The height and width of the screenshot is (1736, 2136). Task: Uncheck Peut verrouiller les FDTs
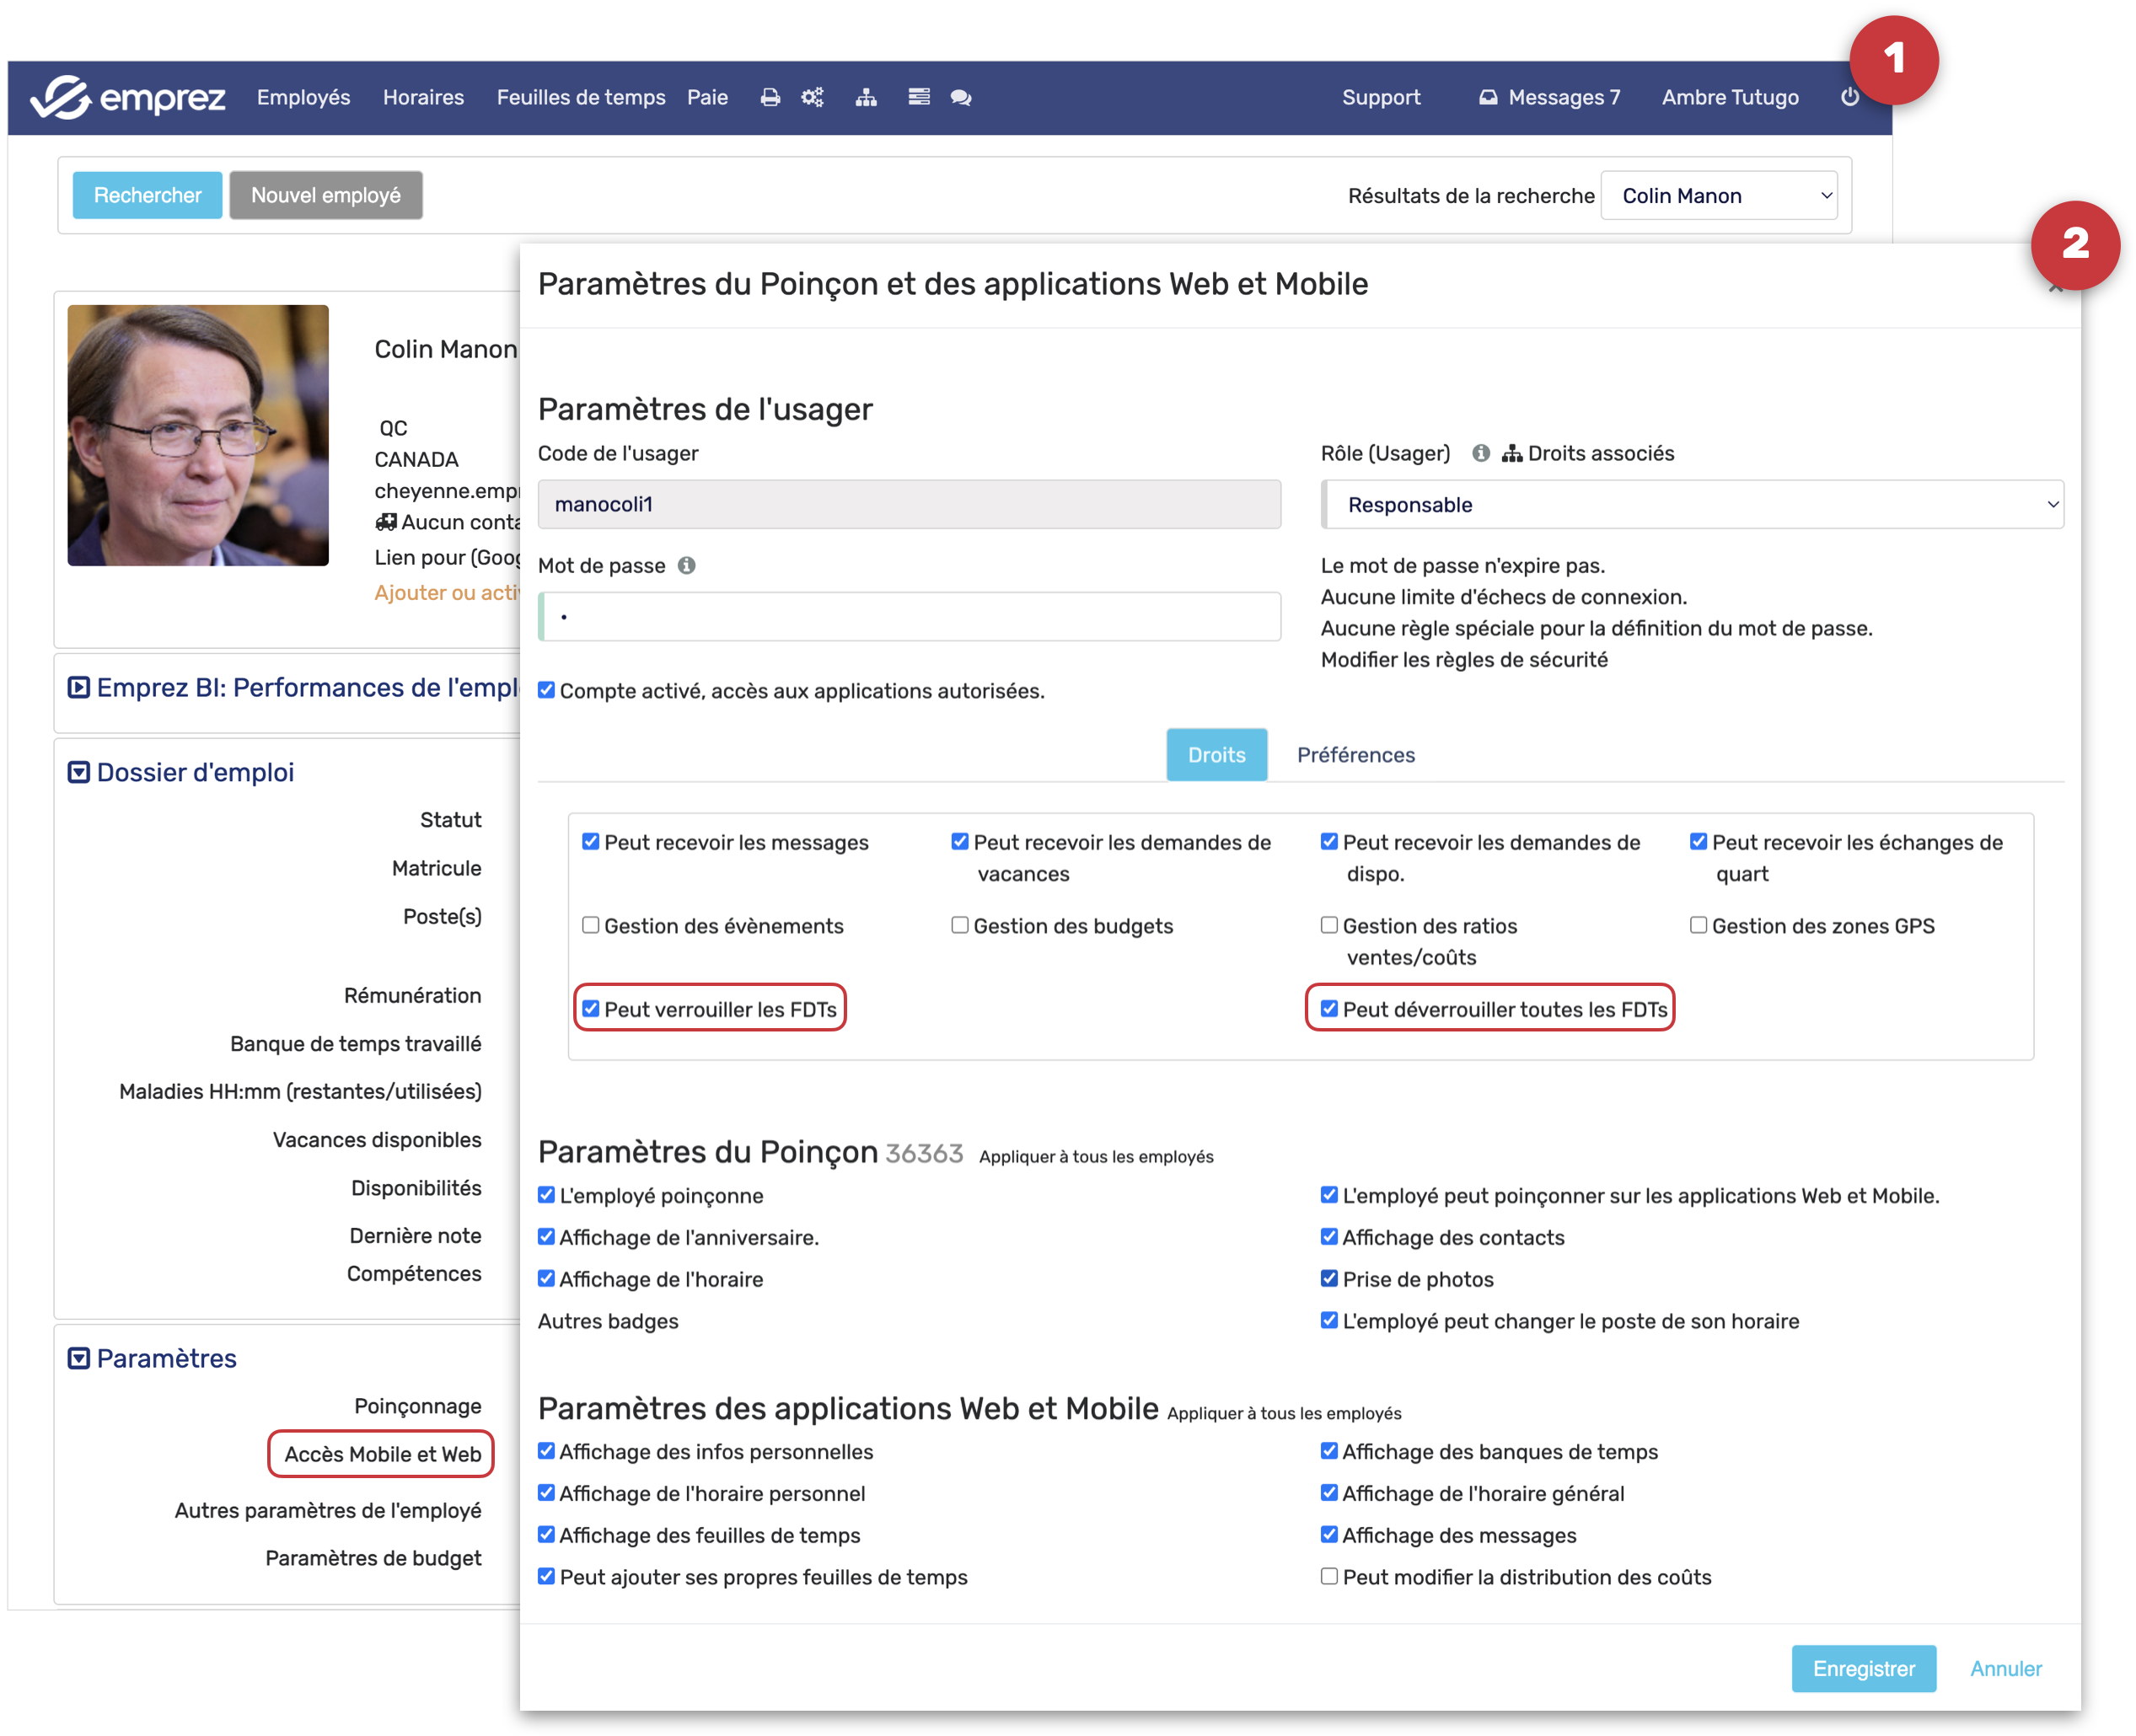[x=591, y=1009]
